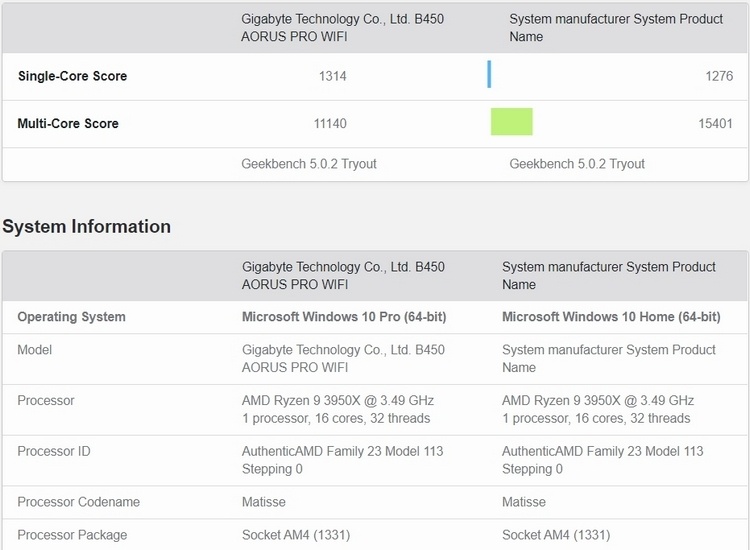The width and height of the screenshot is (750, 550).
Task: Click the blue single-core comparison bar
Action: (x=490, y=75)
